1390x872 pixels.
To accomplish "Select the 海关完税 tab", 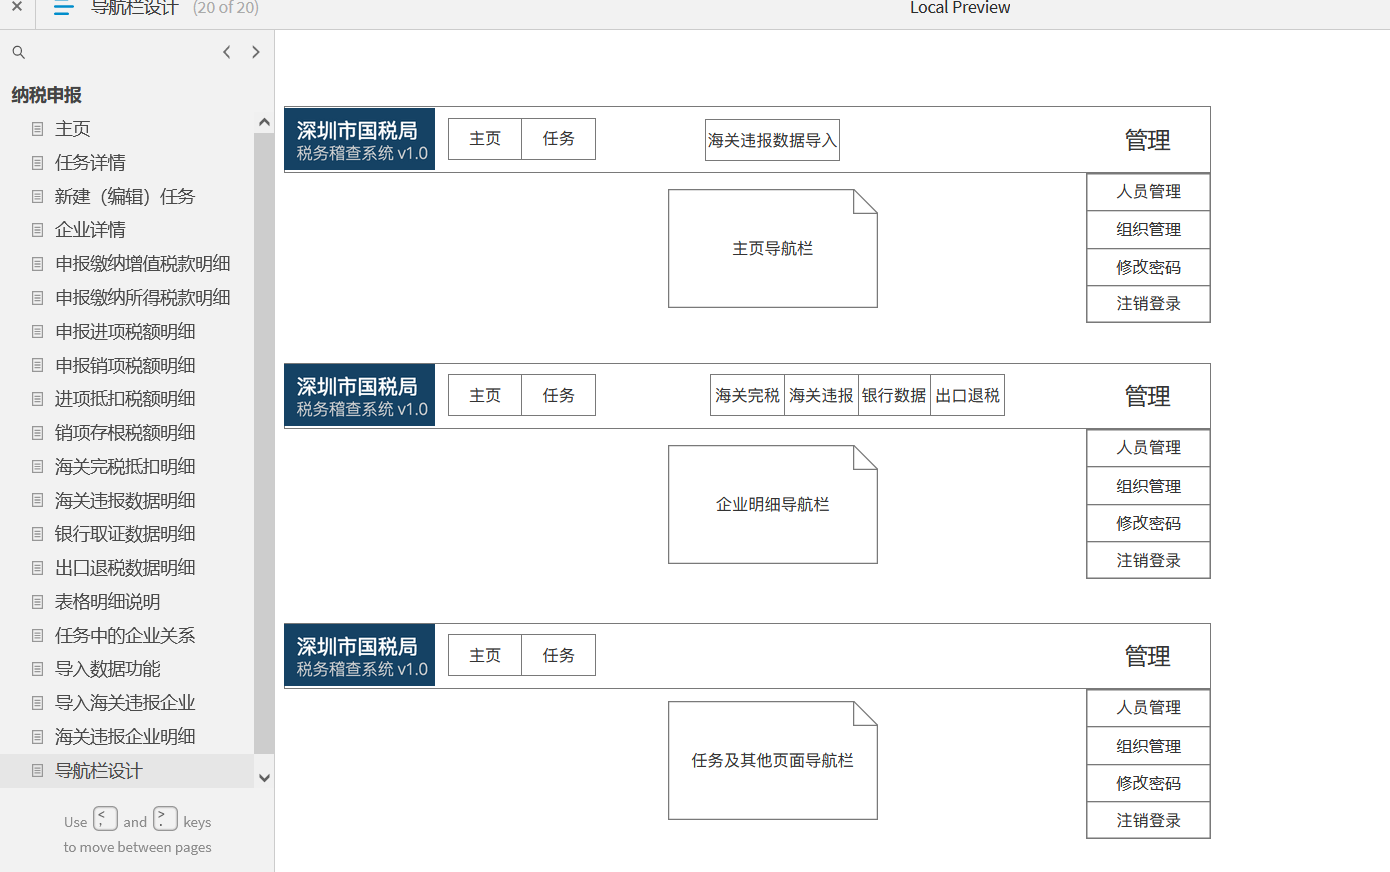I will pos(747,395).
